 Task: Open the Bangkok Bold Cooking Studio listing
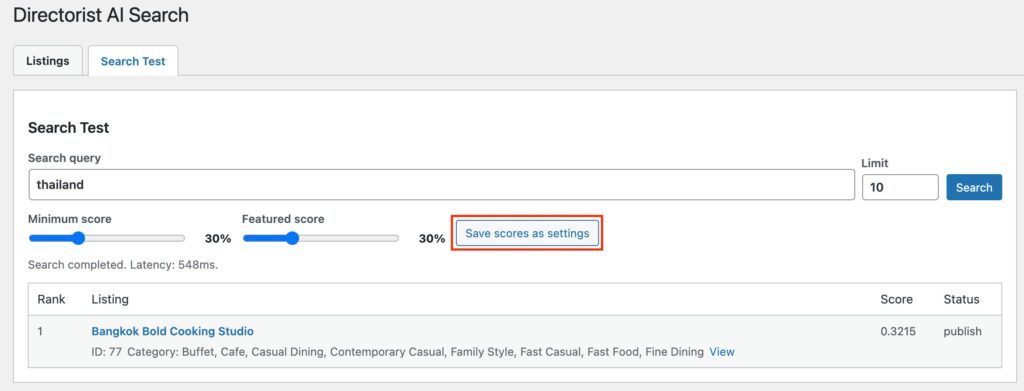click(x=172, y=331)
